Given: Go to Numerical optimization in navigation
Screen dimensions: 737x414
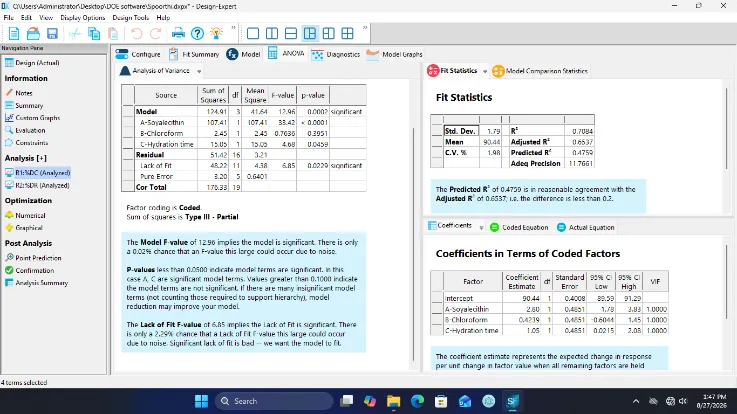Looking at the screenshot, I should pyautogui.click(x=30, y=215).
